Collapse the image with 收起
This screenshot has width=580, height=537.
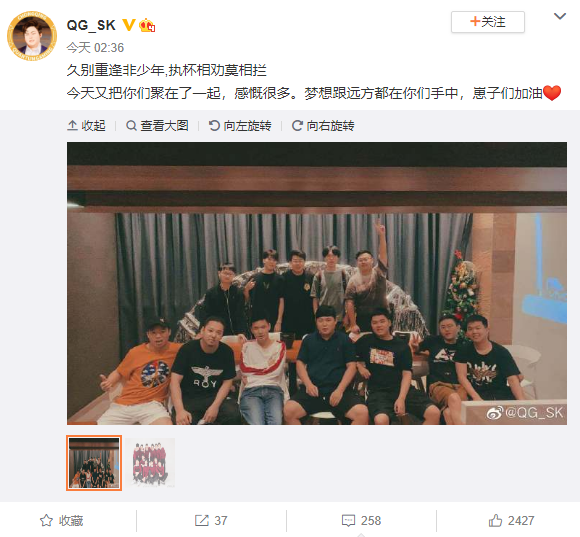[x=86, y=126]
